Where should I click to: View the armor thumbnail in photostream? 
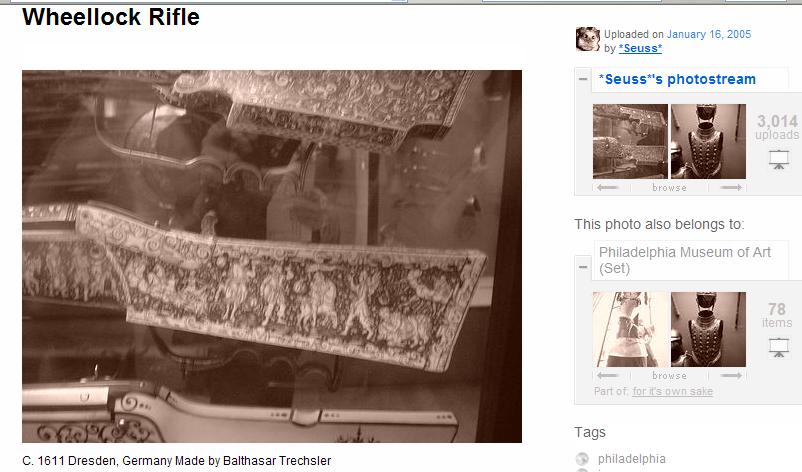coord(708,142)
